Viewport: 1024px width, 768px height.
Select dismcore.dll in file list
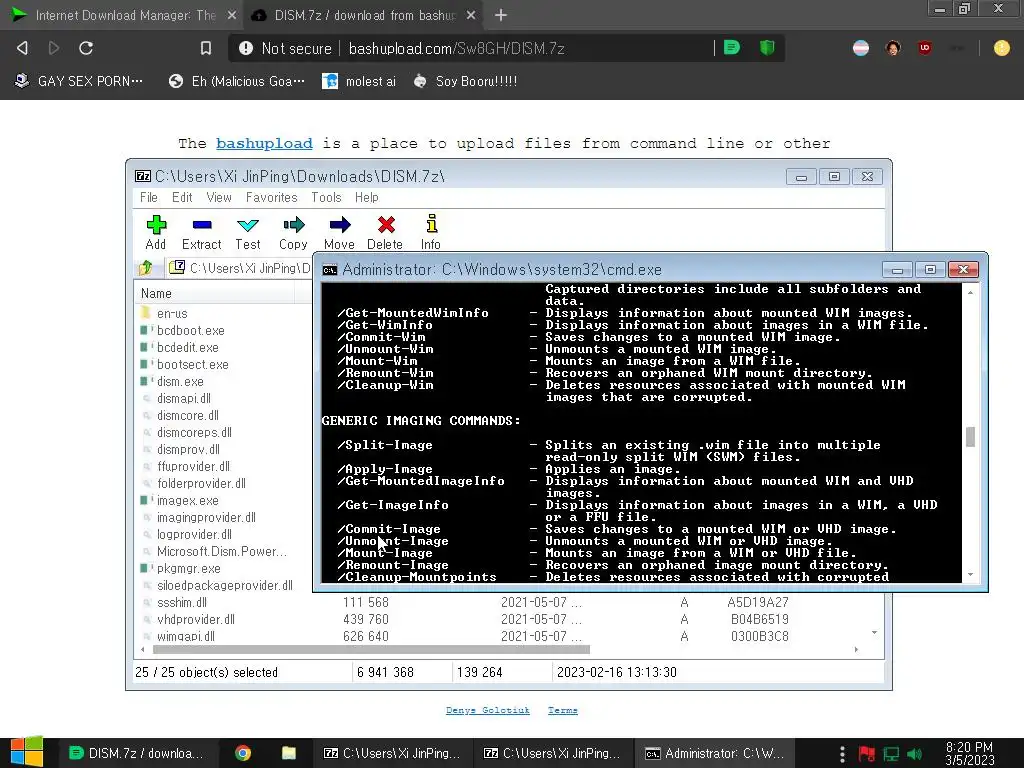coord(187,415)
